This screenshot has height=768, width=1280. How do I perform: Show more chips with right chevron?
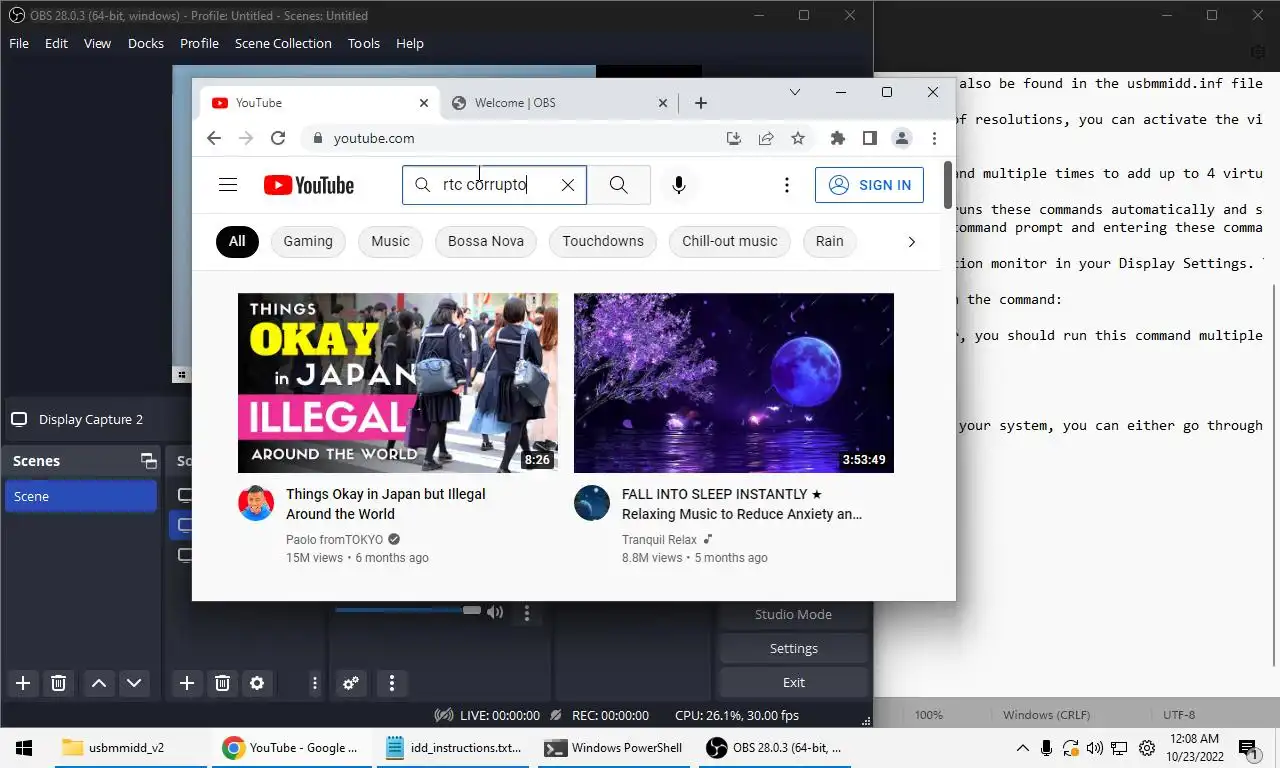[x=911, y=241]
